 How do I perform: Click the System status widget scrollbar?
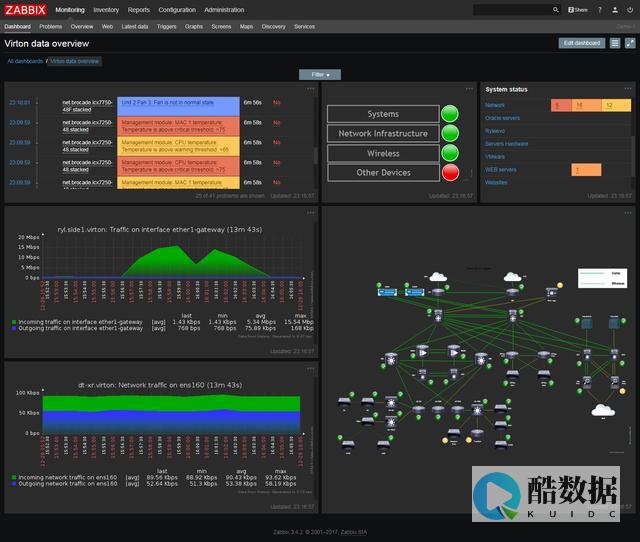point(633,155)
